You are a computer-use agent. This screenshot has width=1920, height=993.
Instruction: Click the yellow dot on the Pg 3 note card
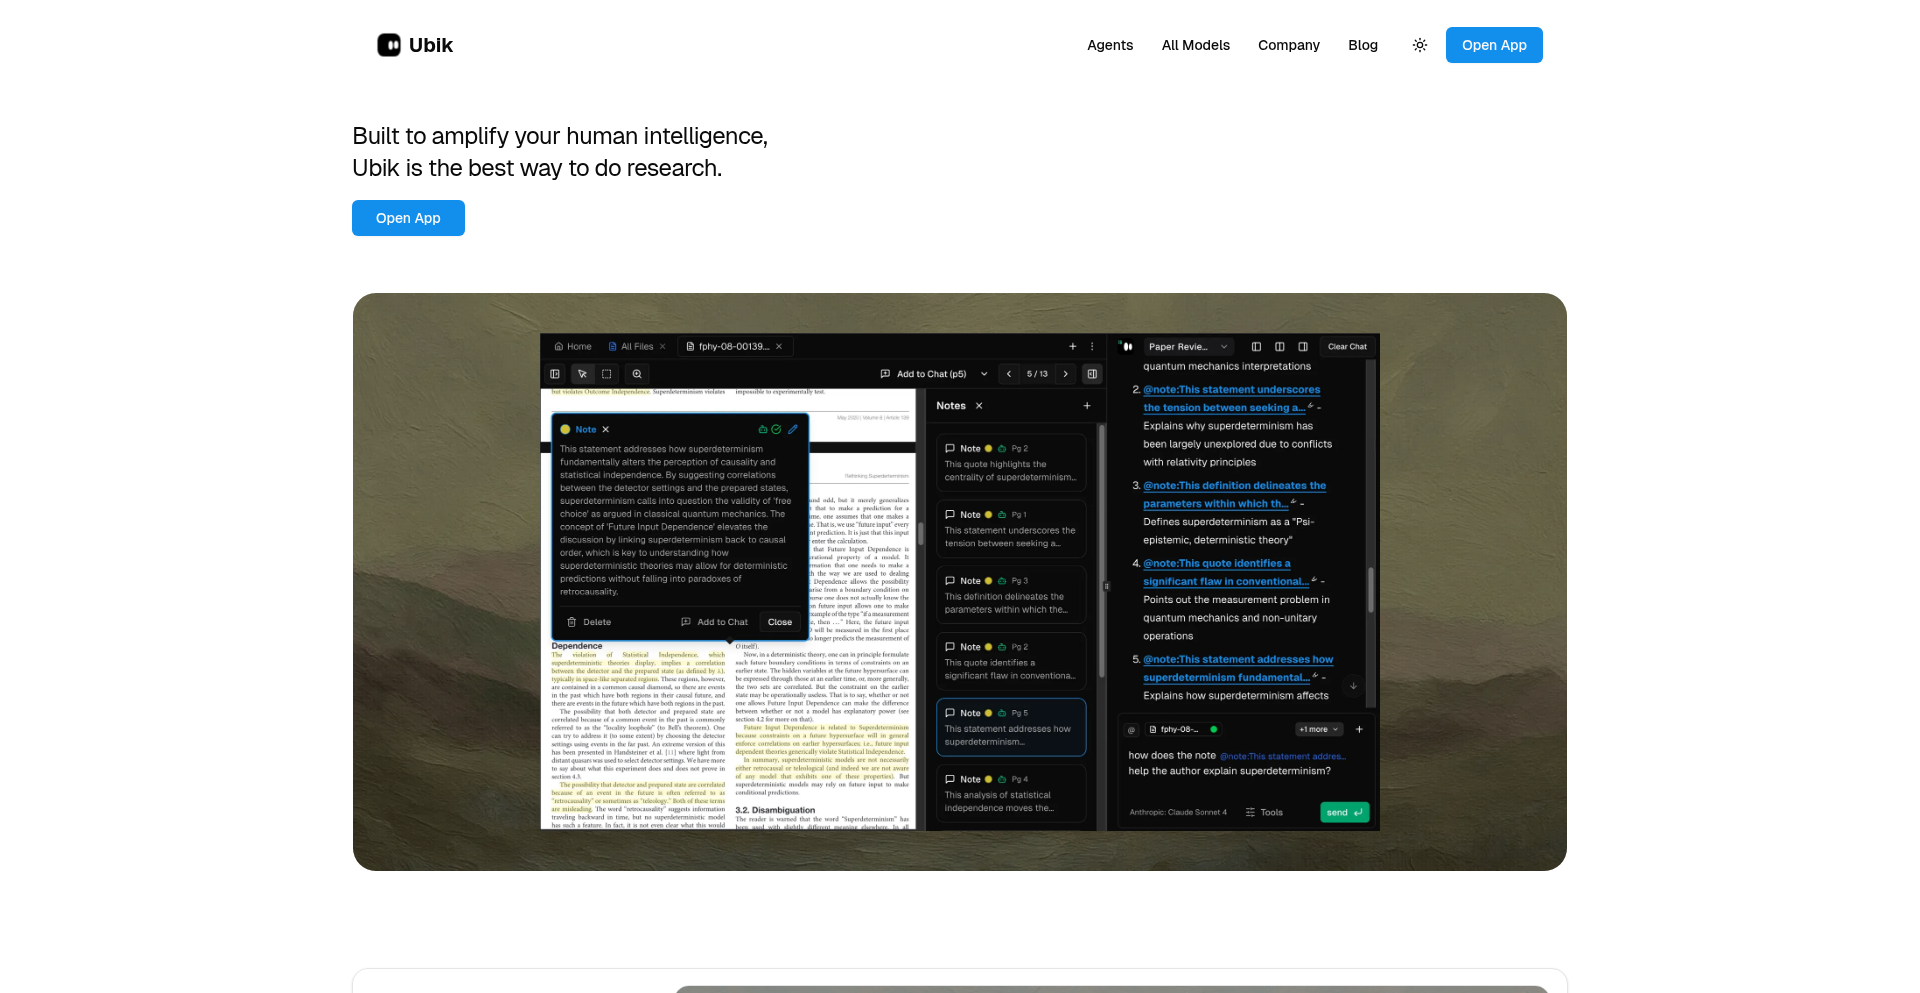click(989, 581)
